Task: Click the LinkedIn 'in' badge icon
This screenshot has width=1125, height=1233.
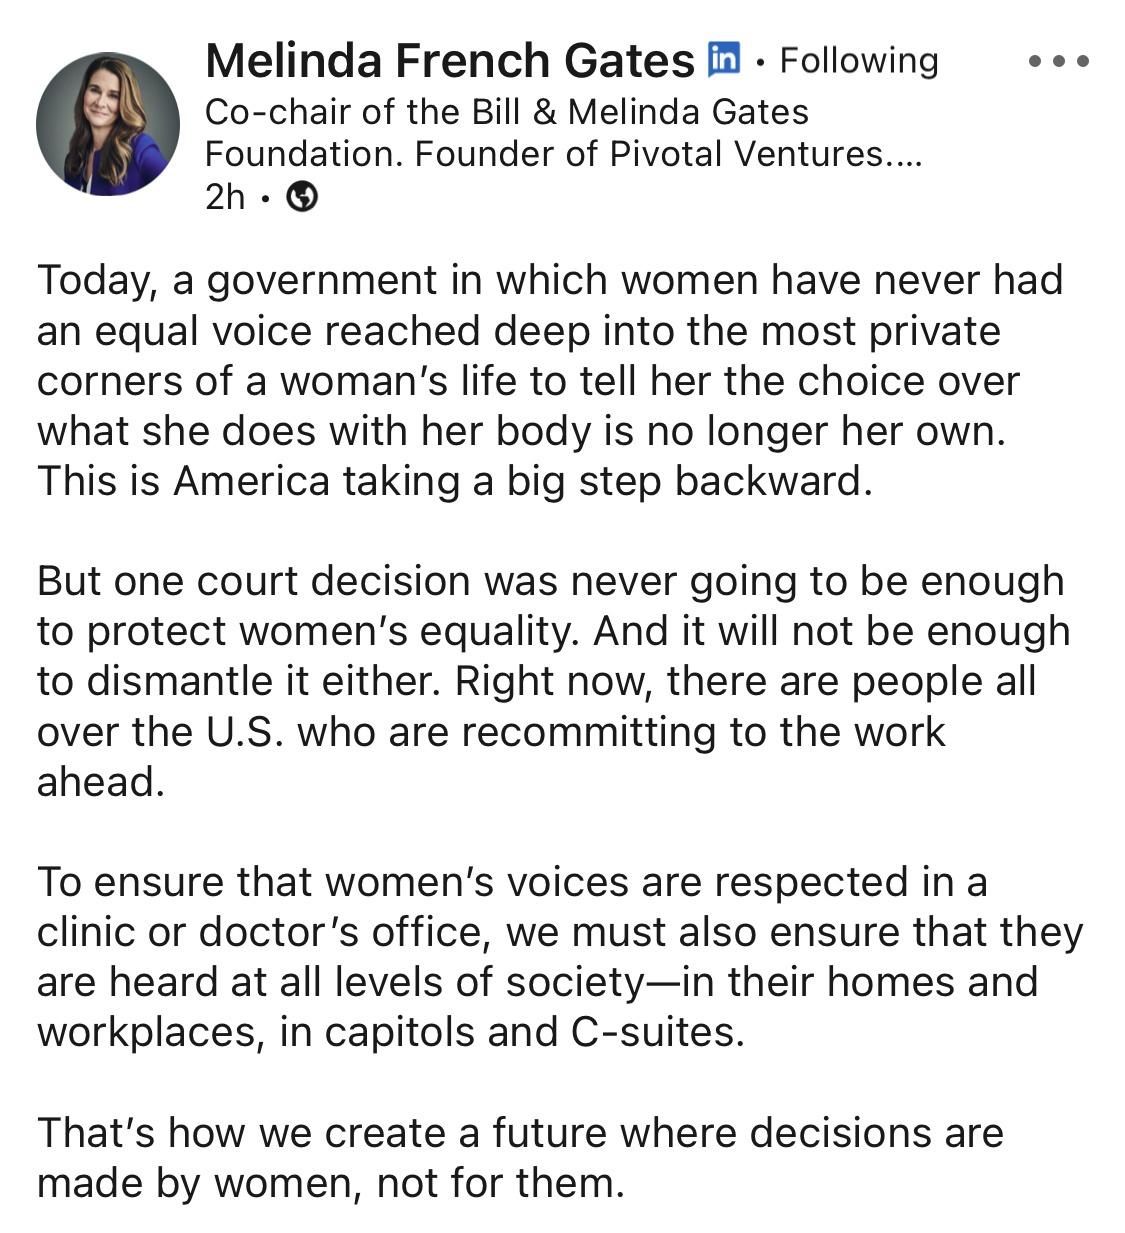Action: (x=723, y=59)
